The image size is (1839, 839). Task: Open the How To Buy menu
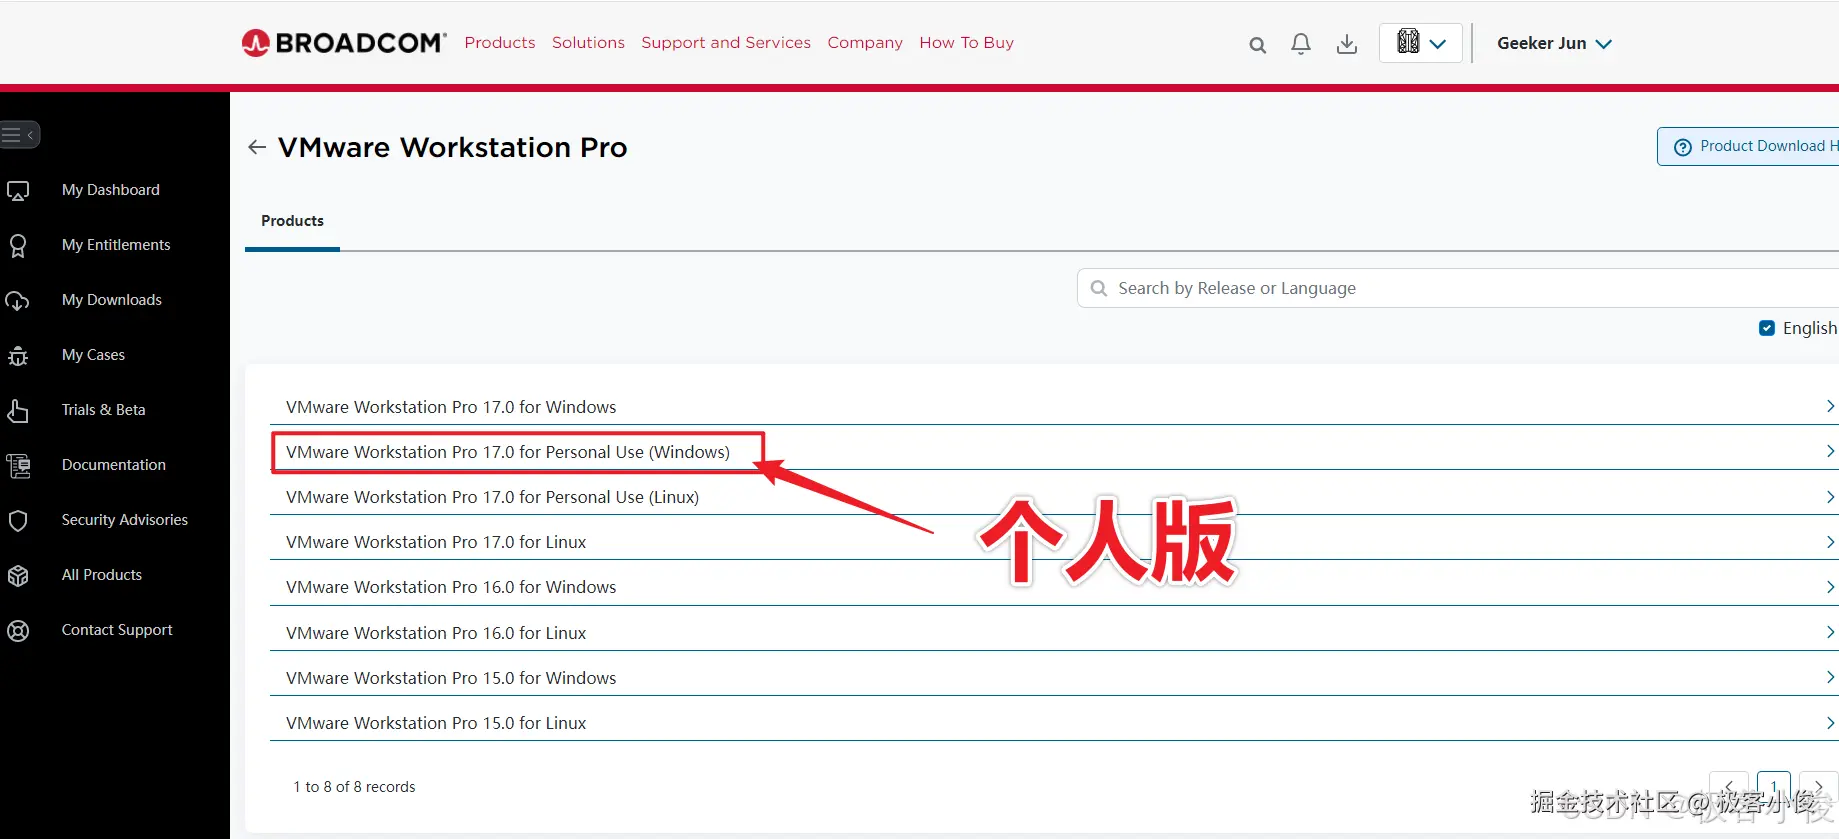click(966, 43)
